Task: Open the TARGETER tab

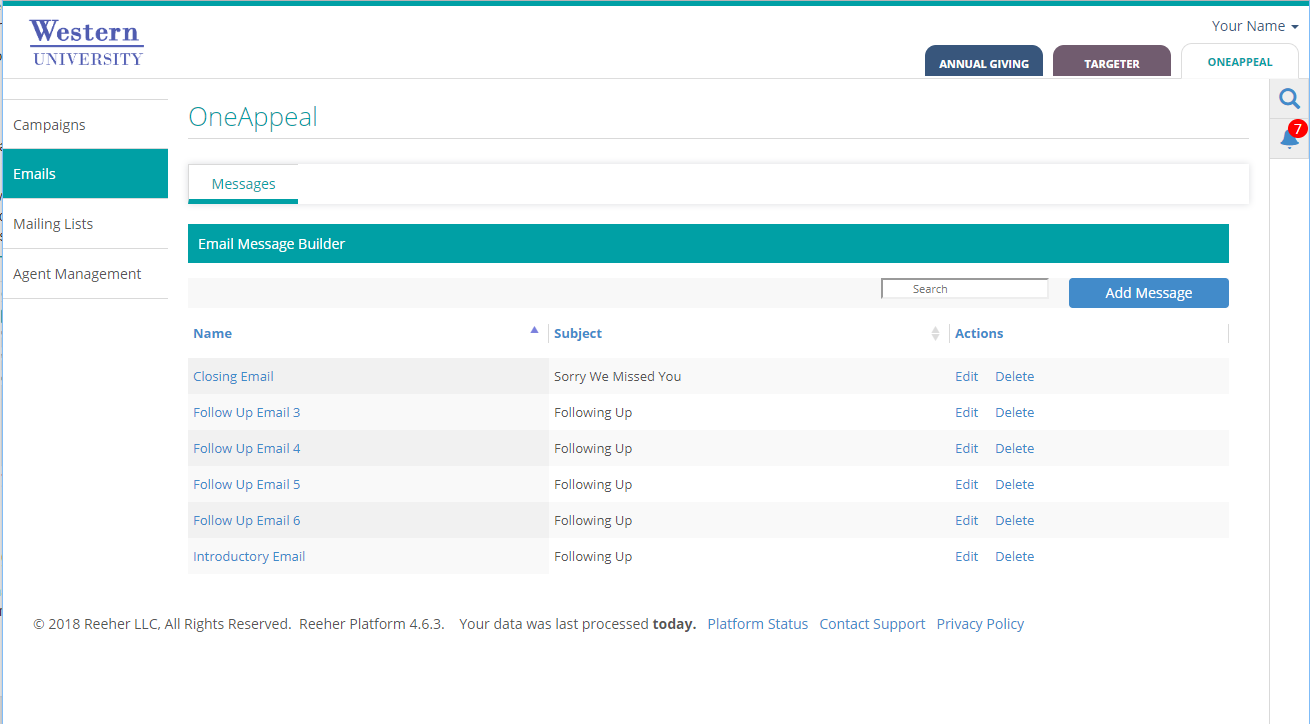Action: [1111, 61]
